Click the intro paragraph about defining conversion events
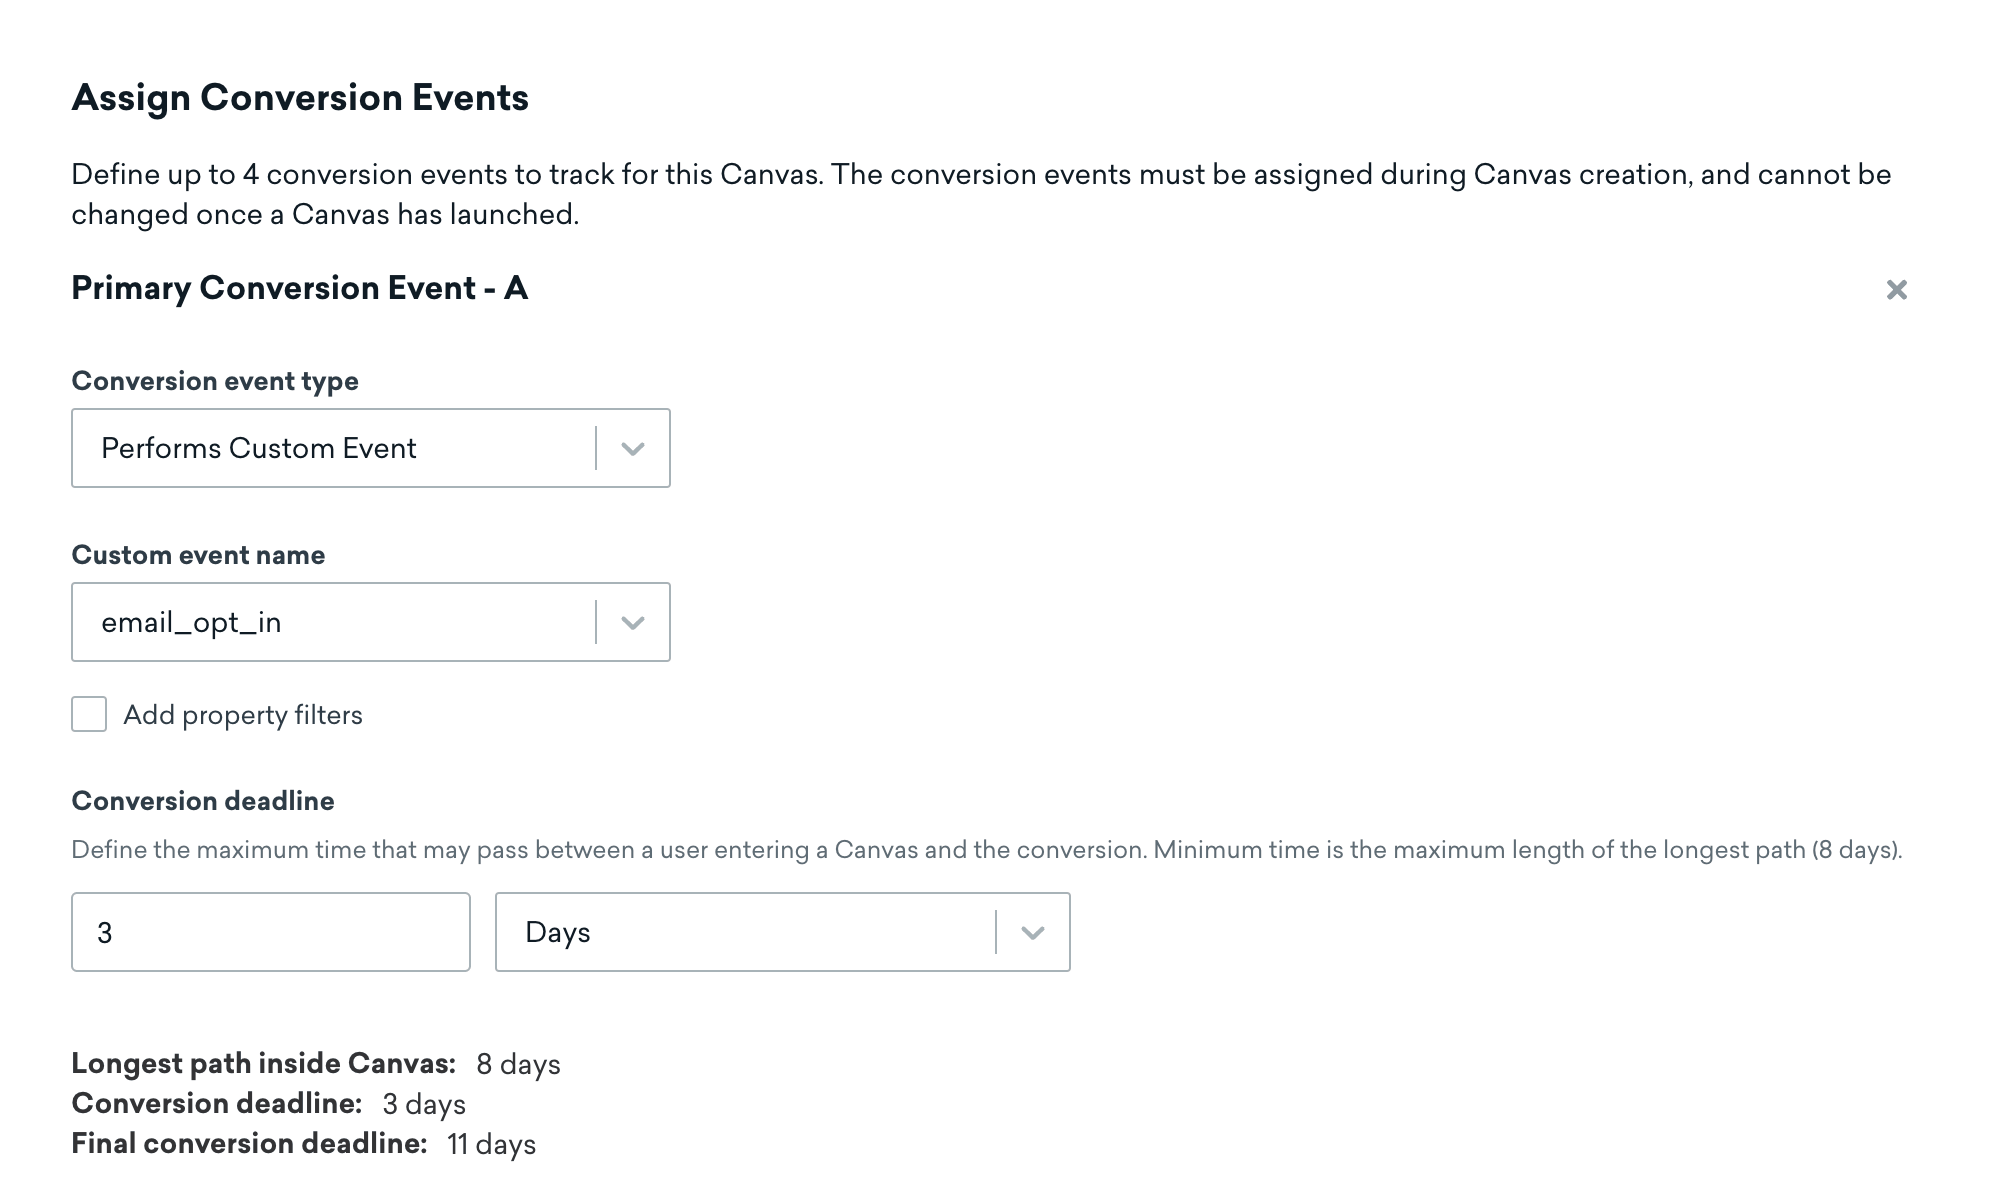This screenshot has width=2000, height=1202. coord(980,194)
